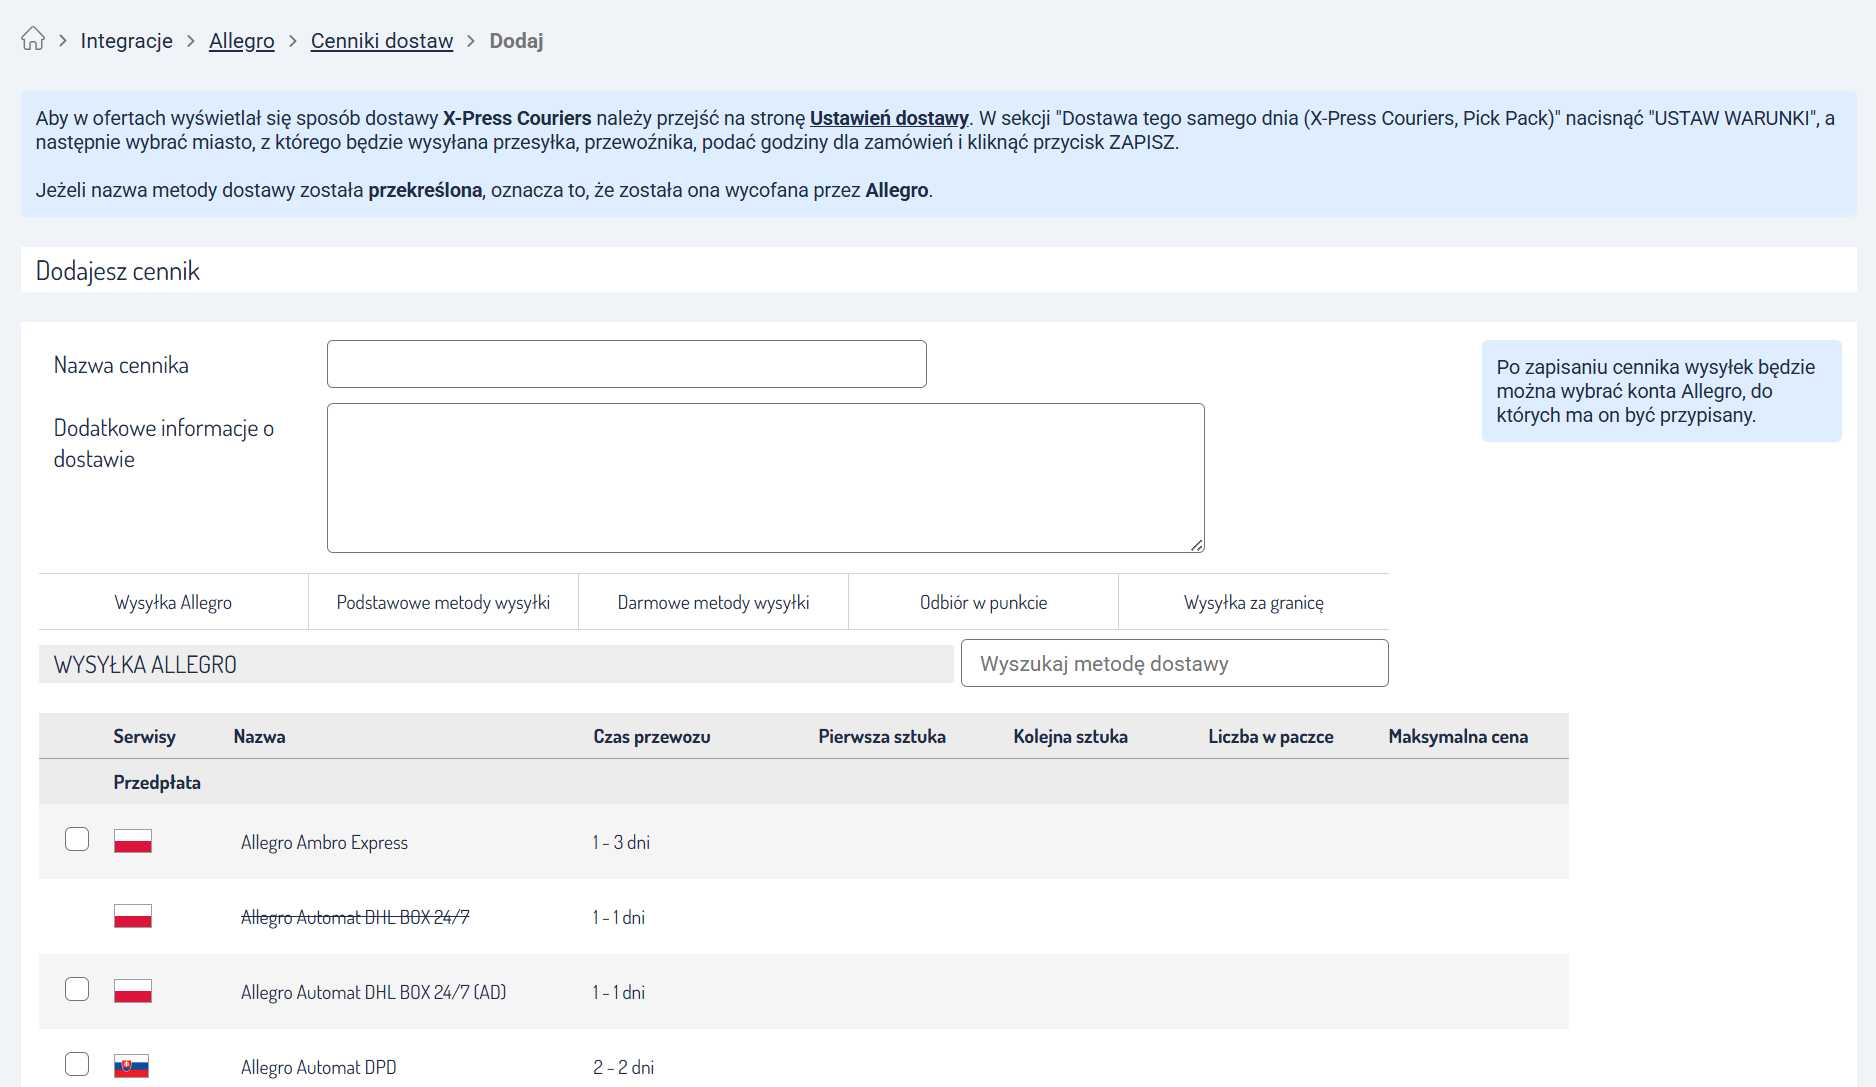1876x1087 pixels.
Task: Click the textarea resize handle corner
Action: 1197,545
